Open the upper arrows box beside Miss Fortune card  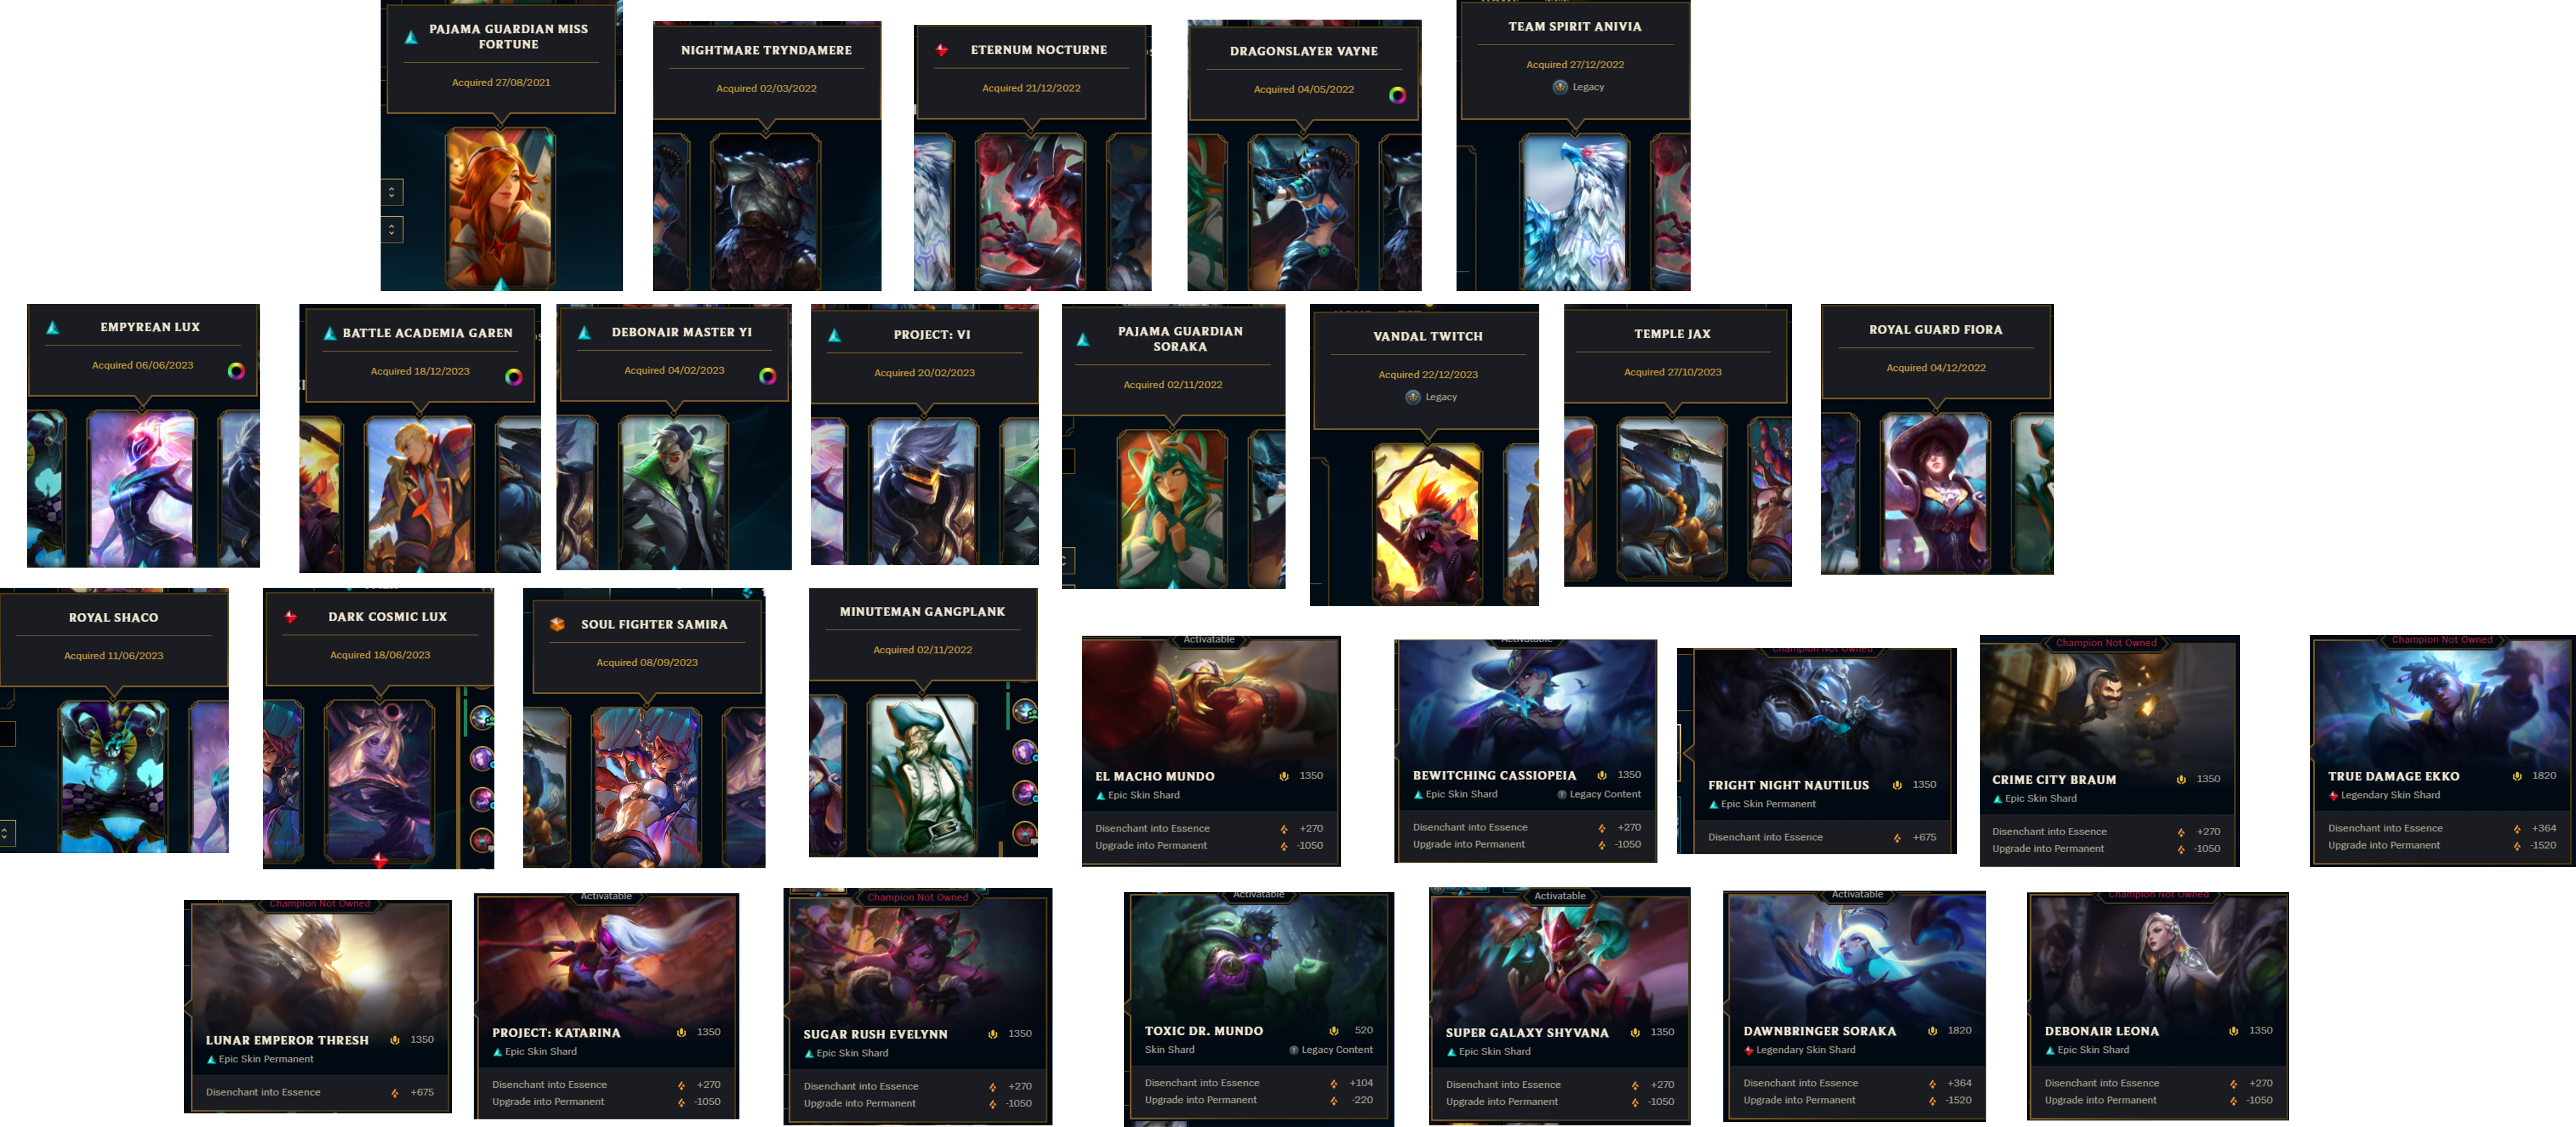[x=392, y=192]
